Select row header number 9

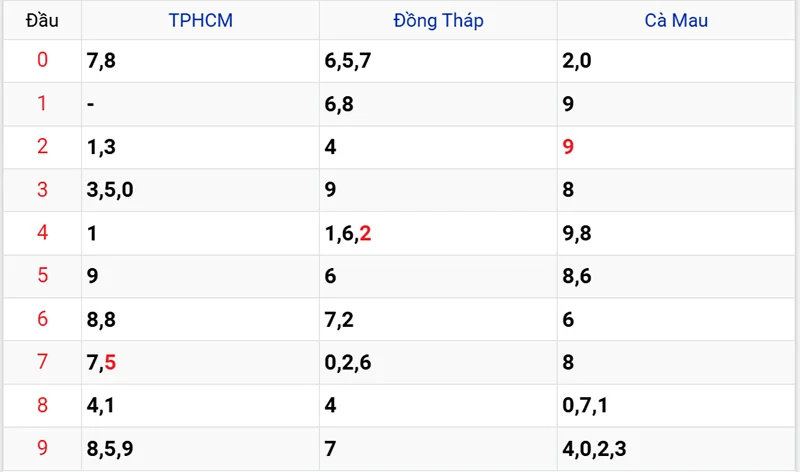pyautogui.click(x=42, y=448)
